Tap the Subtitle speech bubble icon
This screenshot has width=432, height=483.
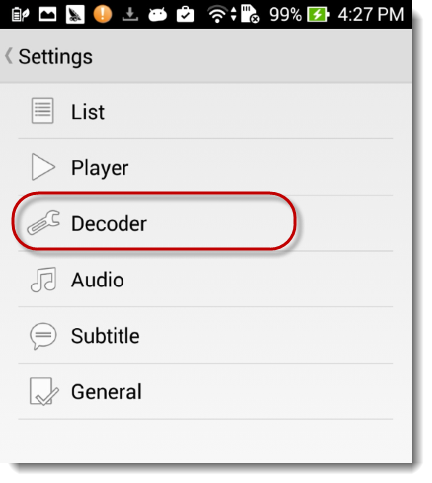coord(43,336)
